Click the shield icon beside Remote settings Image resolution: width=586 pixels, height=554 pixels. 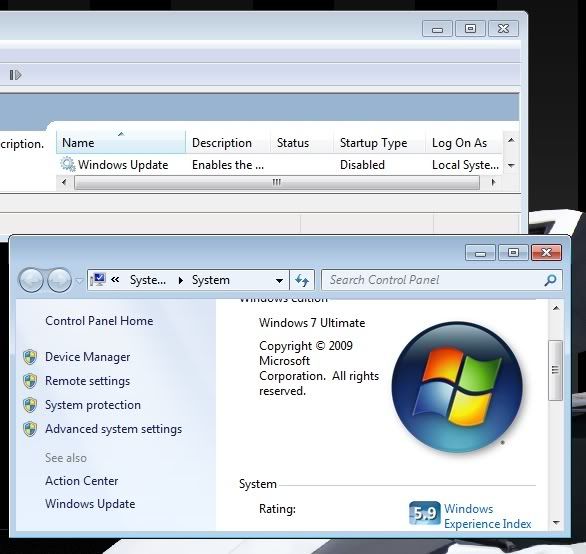point(30,381)
